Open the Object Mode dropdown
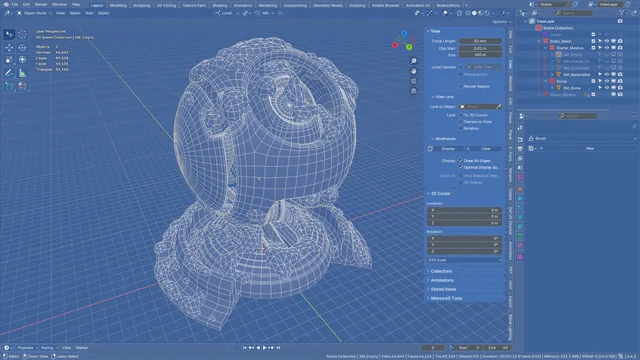The image size is (640, 360). tap(34, 13)
